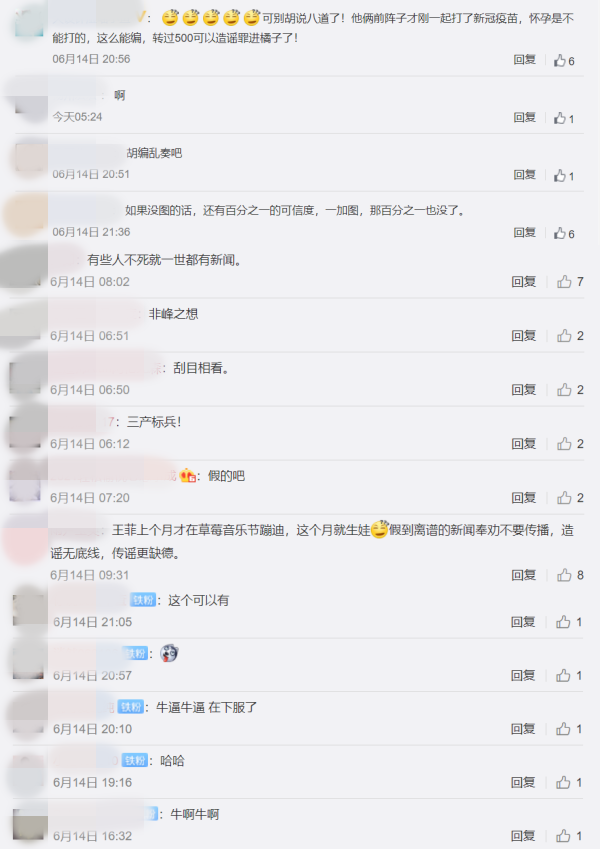This screenshot has height=849, width=600.
Task: Reply to the comment '牛啊牛啊'
Action: (x=523, y=836)
